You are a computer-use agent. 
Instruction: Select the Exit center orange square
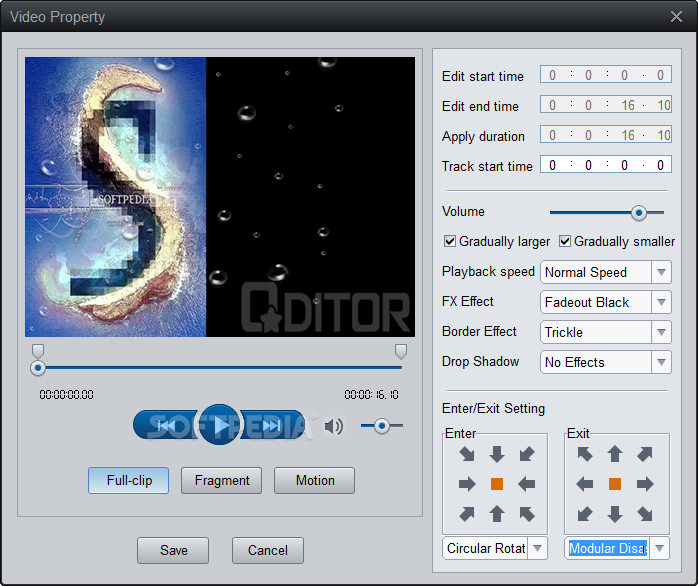point(615,484)
